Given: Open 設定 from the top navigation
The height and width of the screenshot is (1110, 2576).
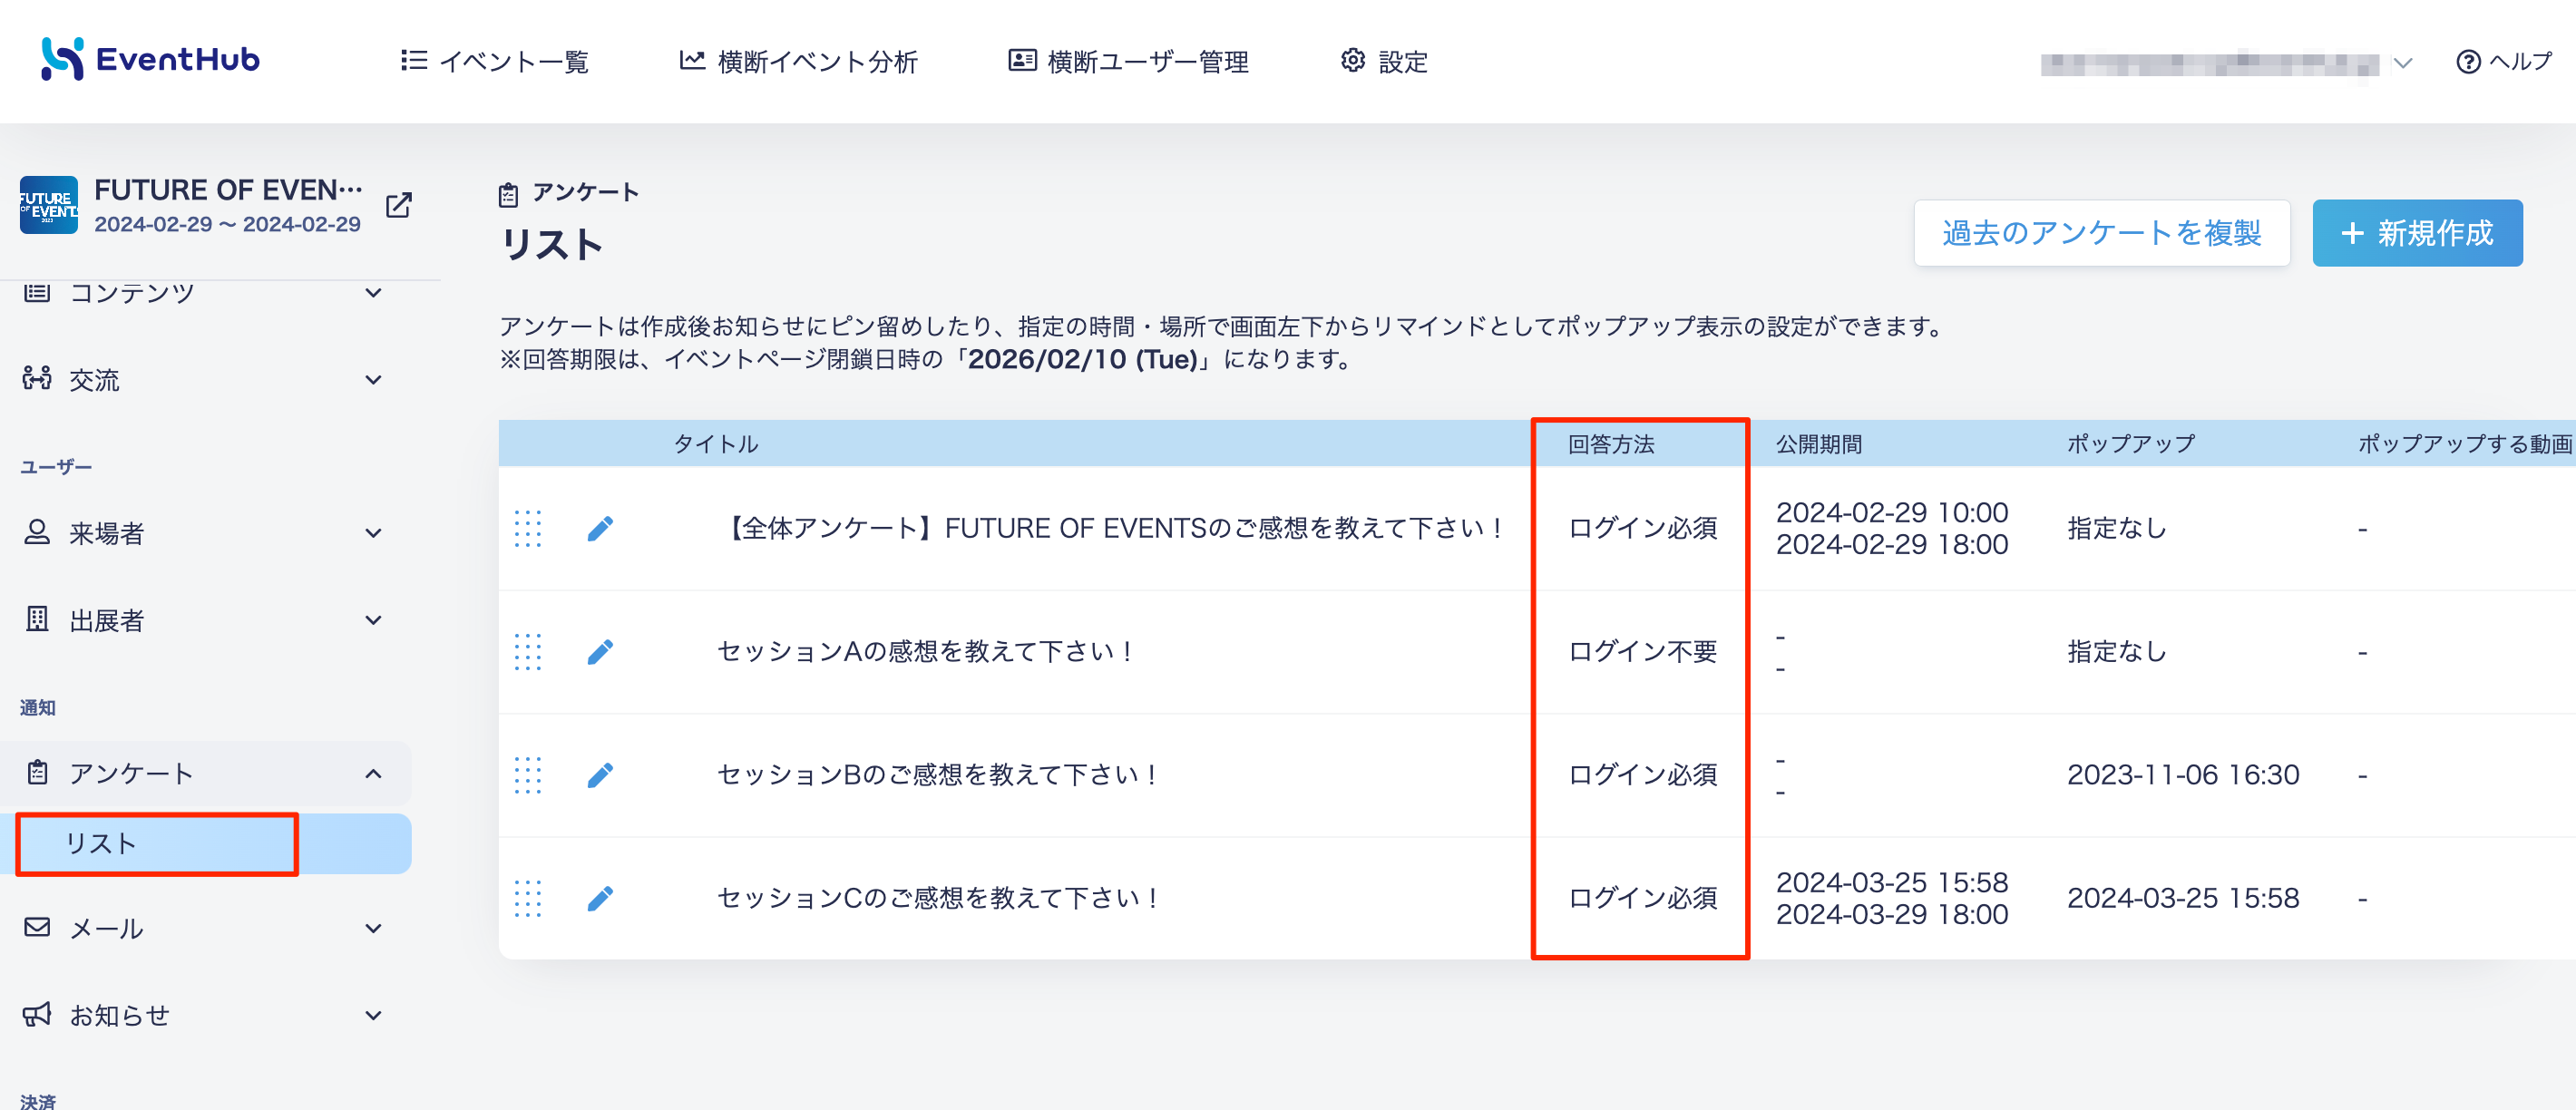Looking at the screenshot, I should pos(1384,62).
